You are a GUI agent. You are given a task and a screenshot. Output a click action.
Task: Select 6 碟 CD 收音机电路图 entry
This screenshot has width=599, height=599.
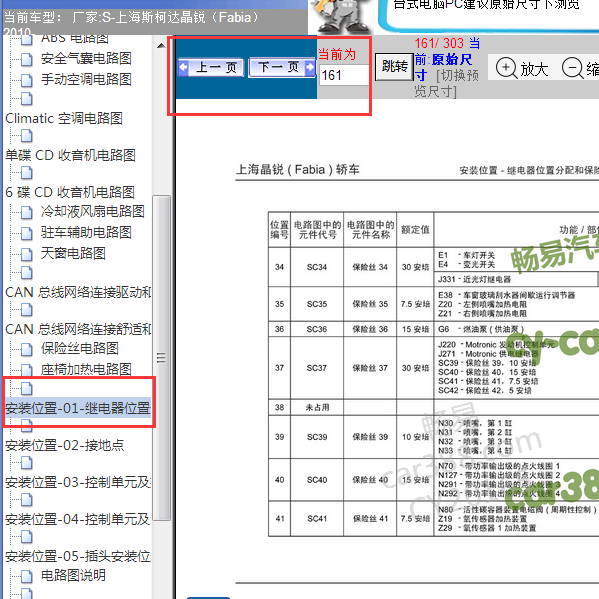70,192
